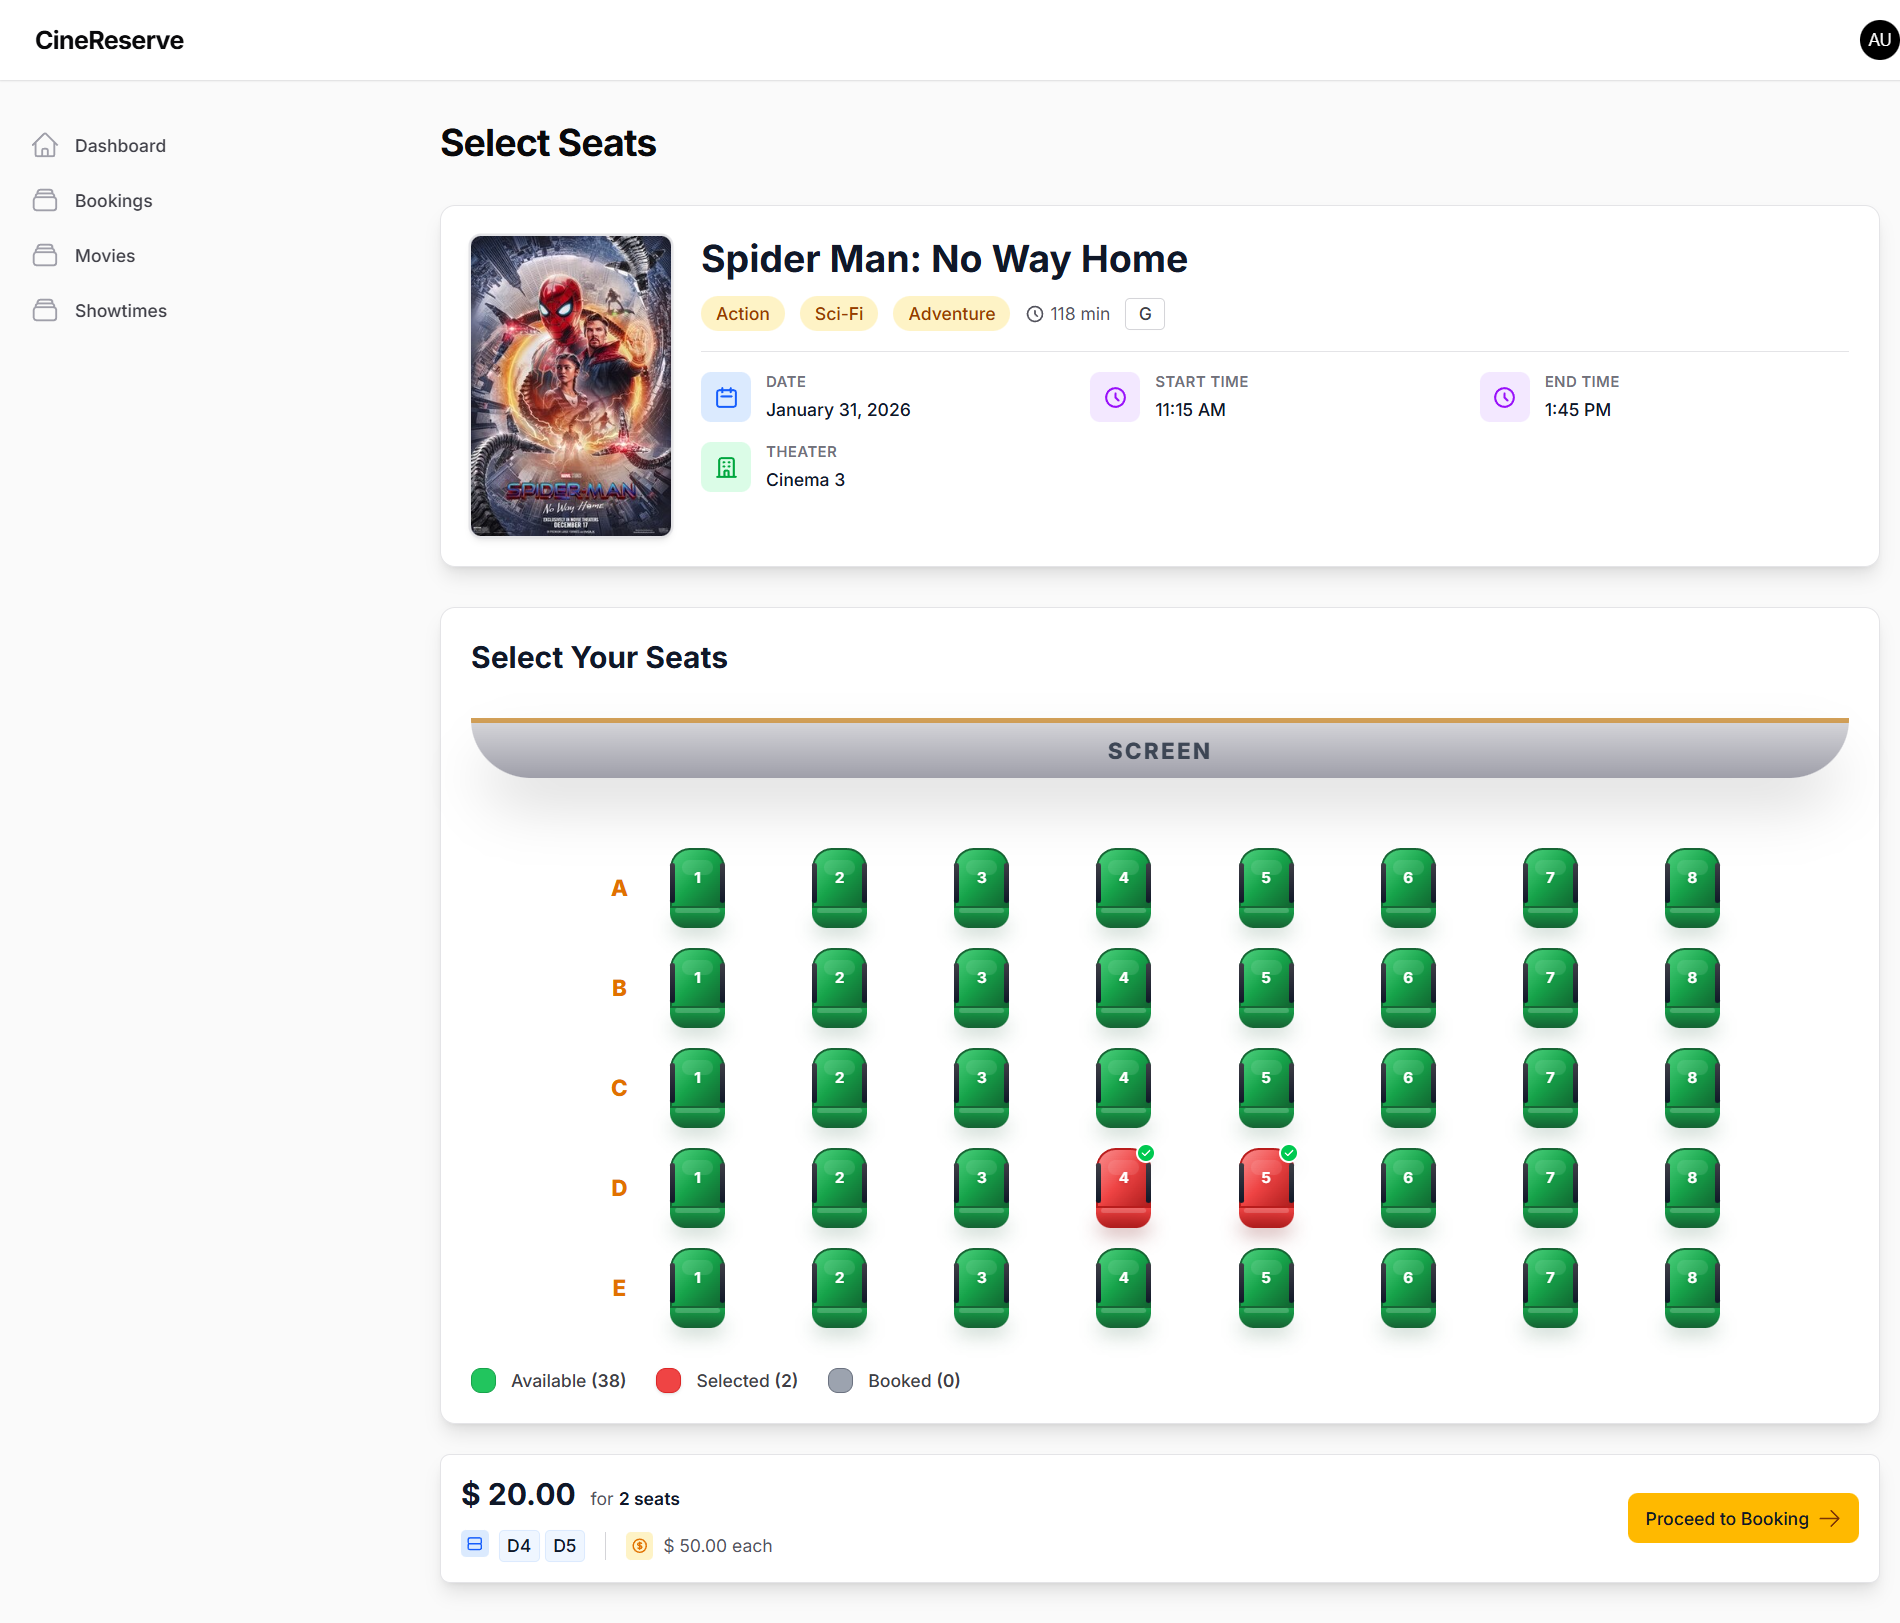
Task: Deselect the red seat D5
Action: point(1265,1187)
